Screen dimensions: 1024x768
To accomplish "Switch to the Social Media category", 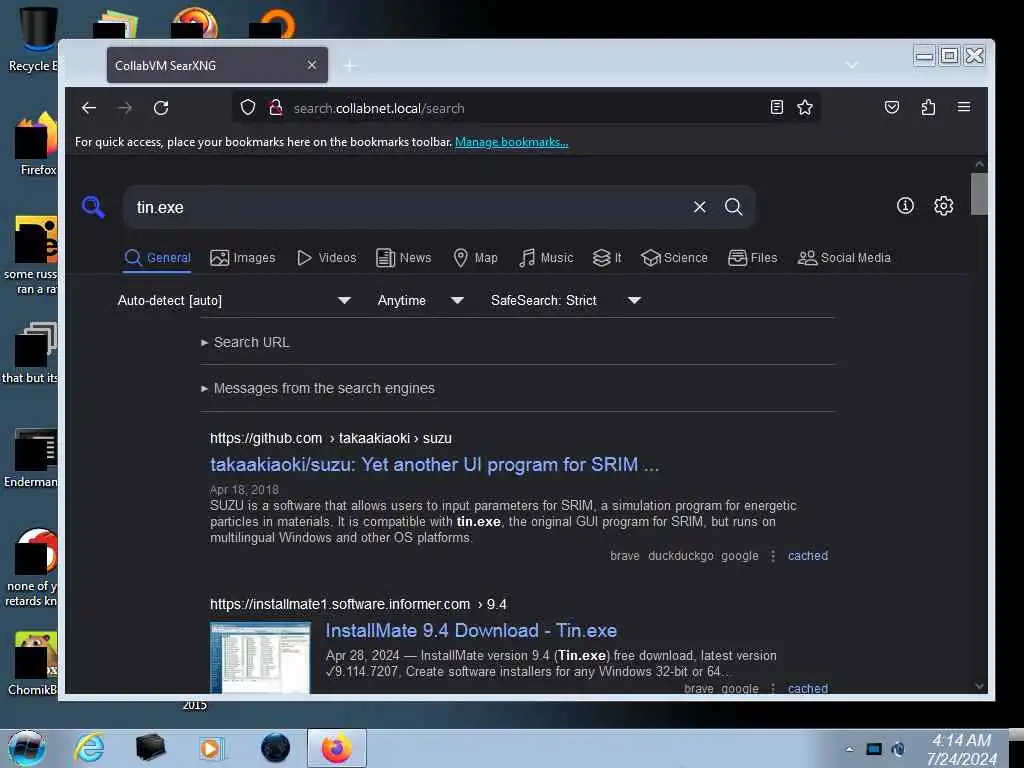I will [x=844, y=258].
